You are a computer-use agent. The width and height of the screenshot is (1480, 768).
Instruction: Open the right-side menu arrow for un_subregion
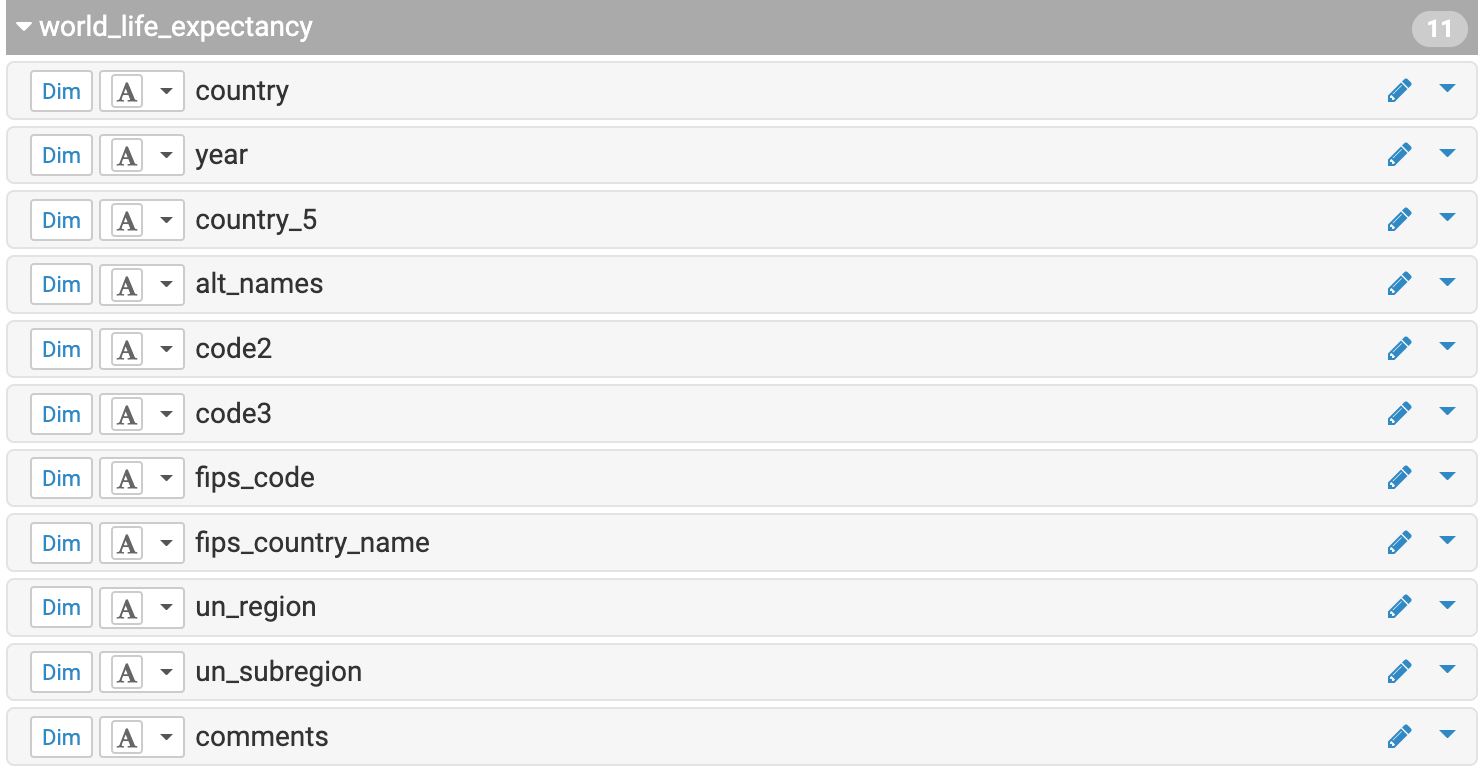[1447, 671]
